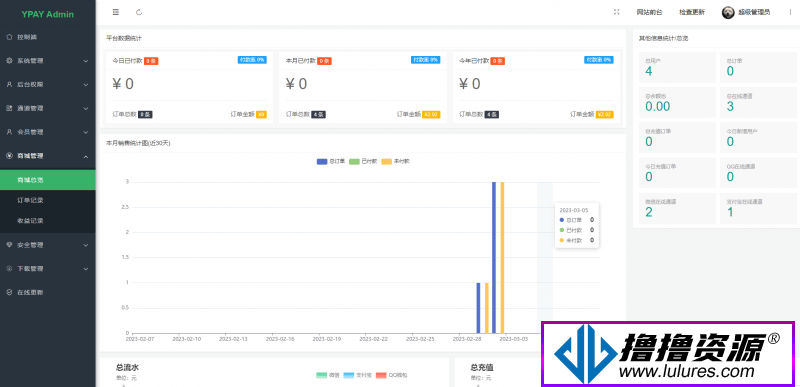
Task: Expand the 系统管理 menu chevron
Action: [x=86, y=61]
